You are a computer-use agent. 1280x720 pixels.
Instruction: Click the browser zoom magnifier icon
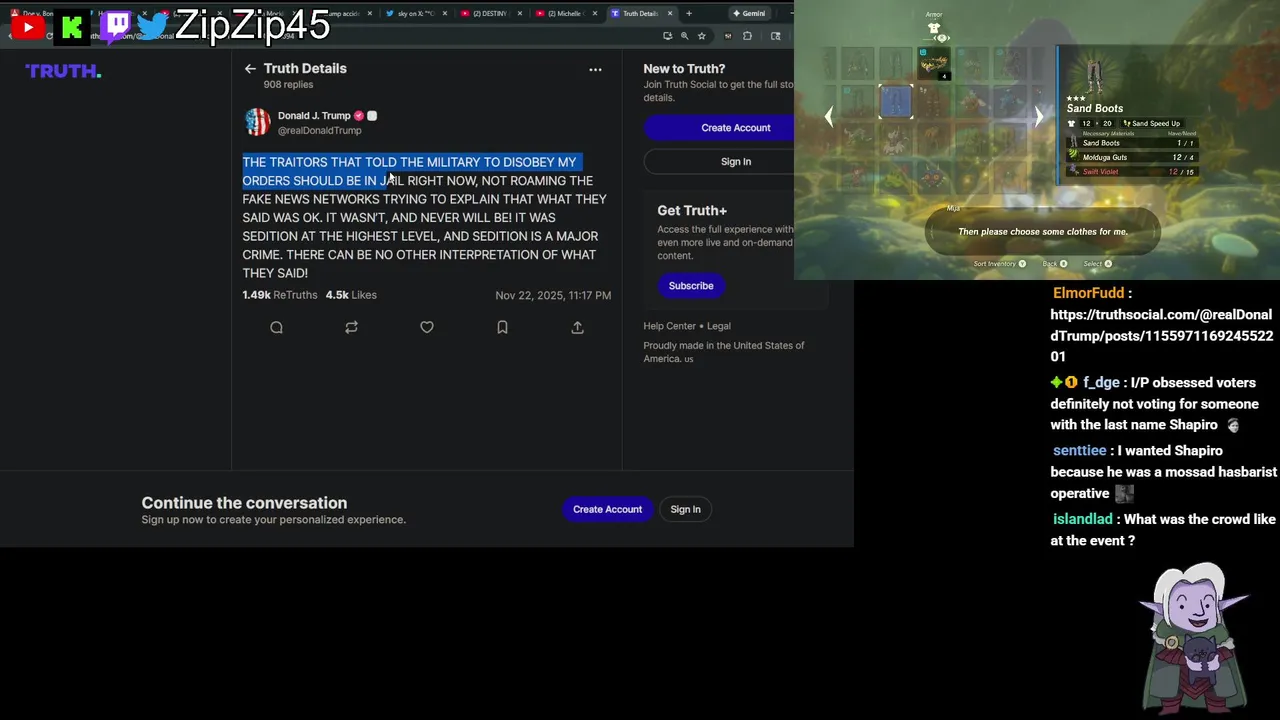[684, 36]
